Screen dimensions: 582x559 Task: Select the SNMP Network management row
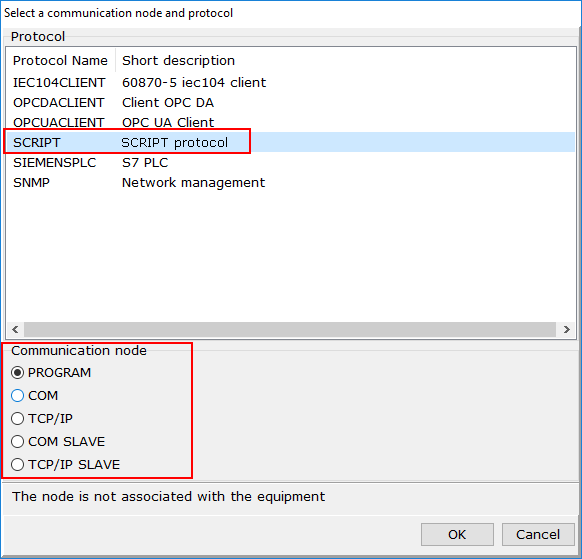click(x=290, y=183)
